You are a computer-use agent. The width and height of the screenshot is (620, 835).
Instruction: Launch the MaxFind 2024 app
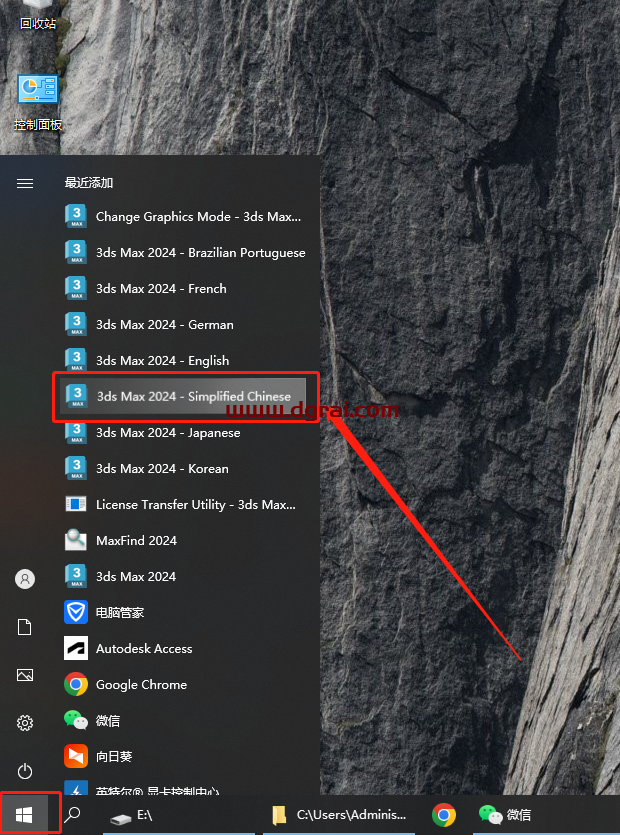[x=136, y=541]
